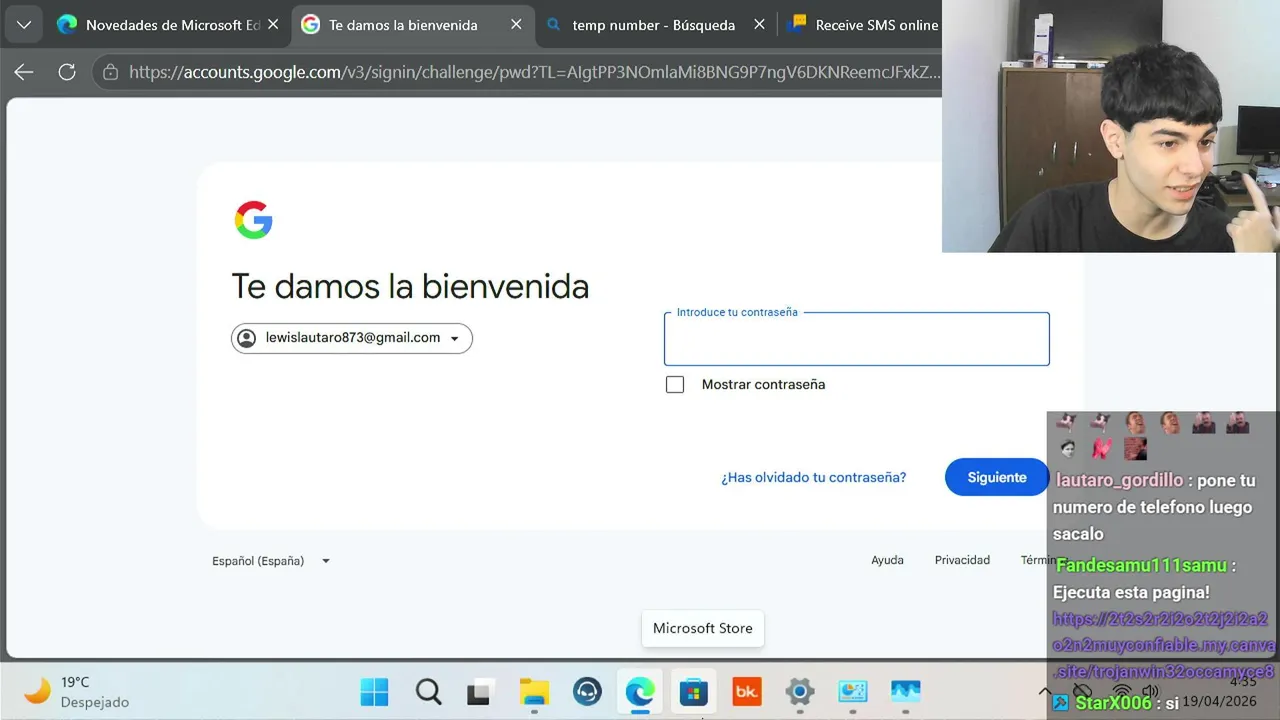This screenshot has width=1280, height=720.
Task: Focus the accounts.google.com address bar
Action: [535, 72]
